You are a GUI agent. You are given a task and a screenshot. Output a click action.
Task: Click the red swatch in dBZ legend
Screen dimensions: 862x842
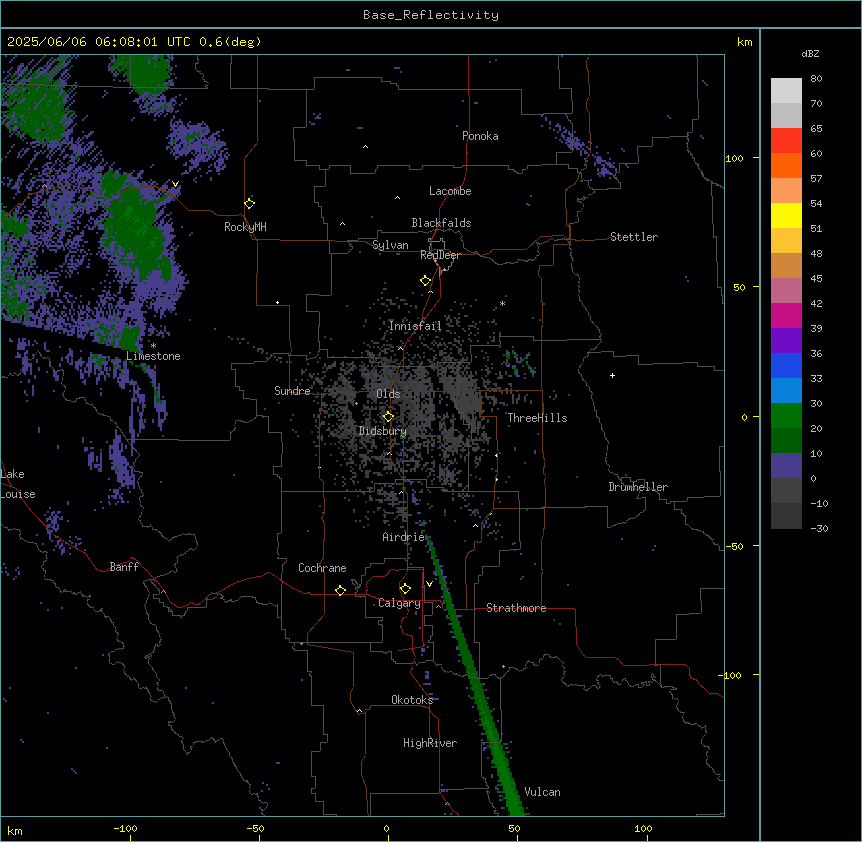[x=786, y=141]
